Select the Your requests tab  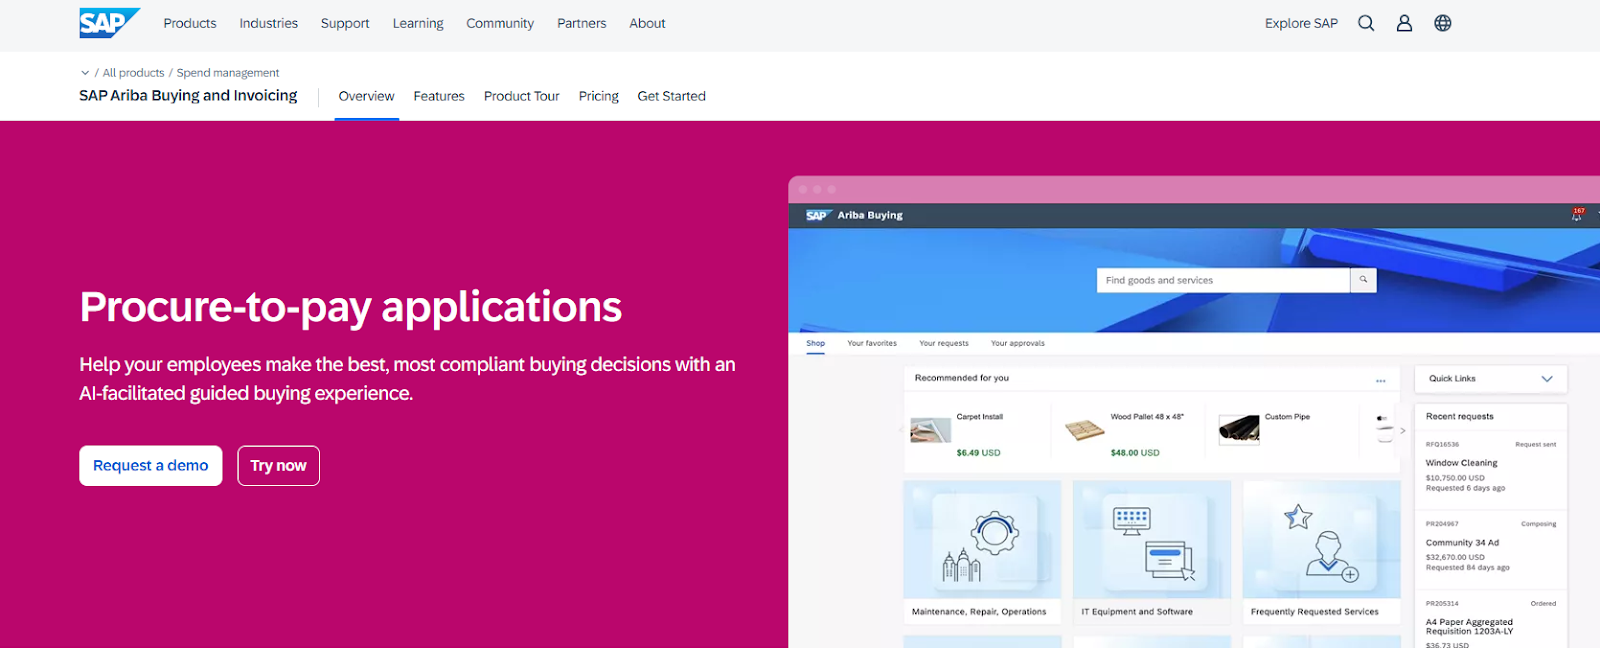pyautogui.click(x=944, y=343)
